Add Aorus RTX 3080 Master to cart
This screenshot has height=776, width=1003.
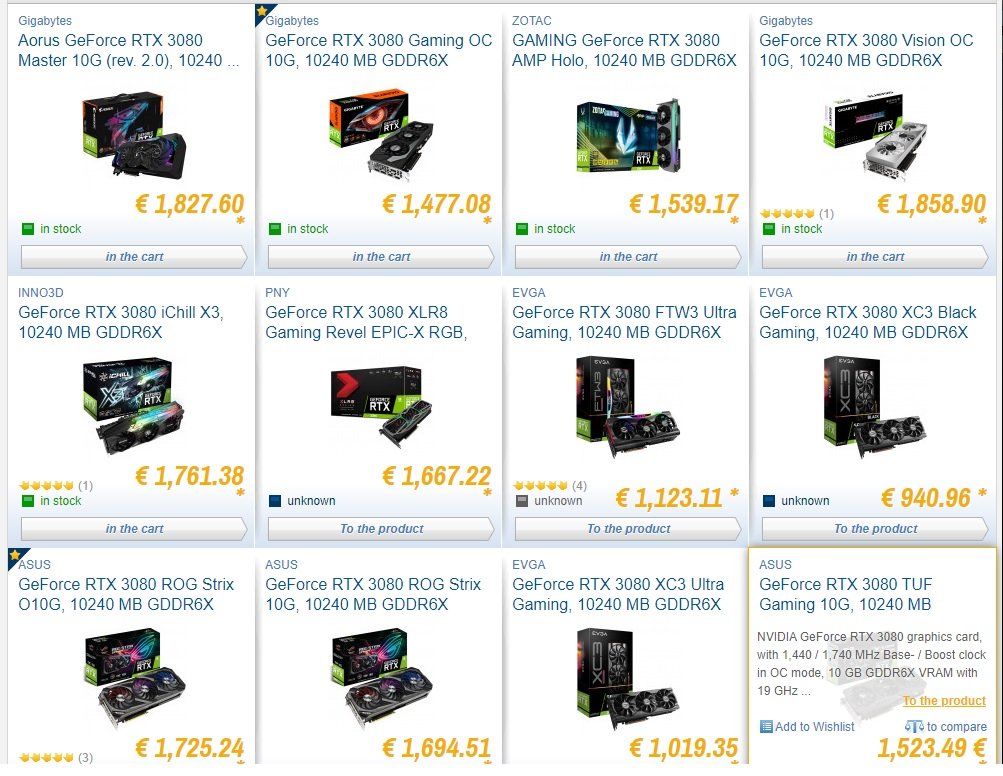click(x=134, y=257)
